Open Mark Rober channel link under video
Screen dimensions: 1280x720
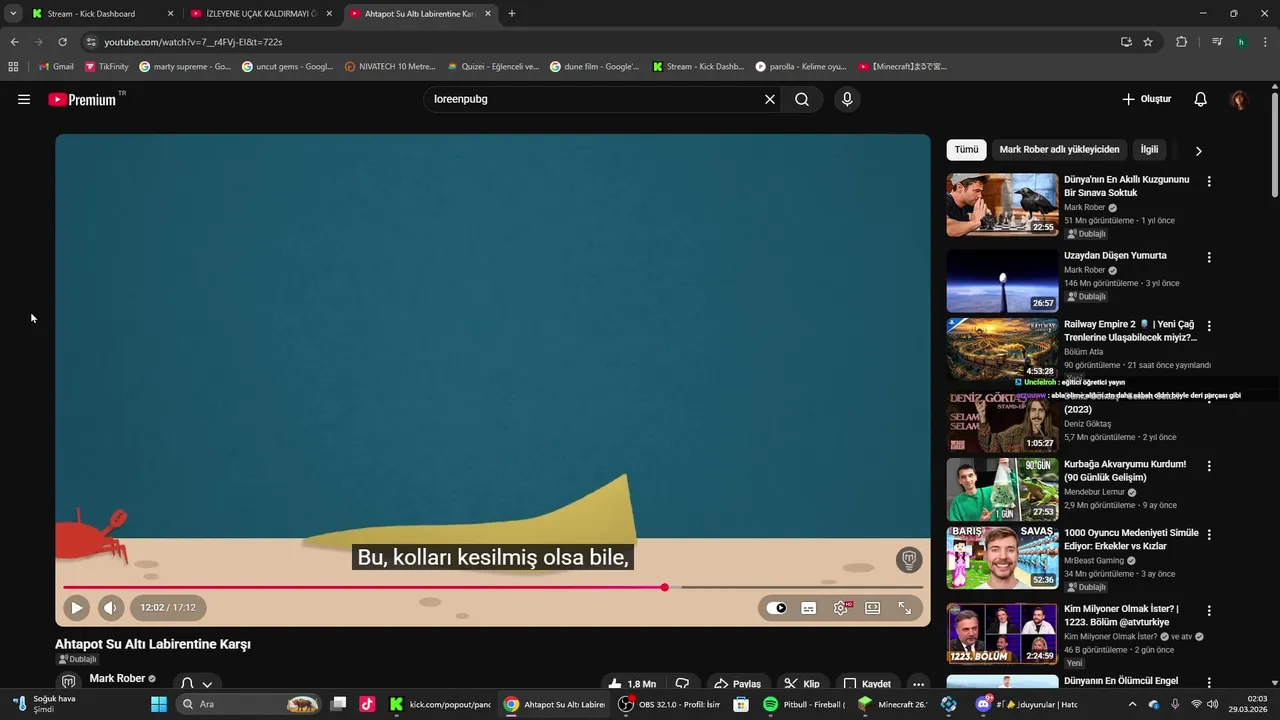pyautogui.click(x=117, y=678)
